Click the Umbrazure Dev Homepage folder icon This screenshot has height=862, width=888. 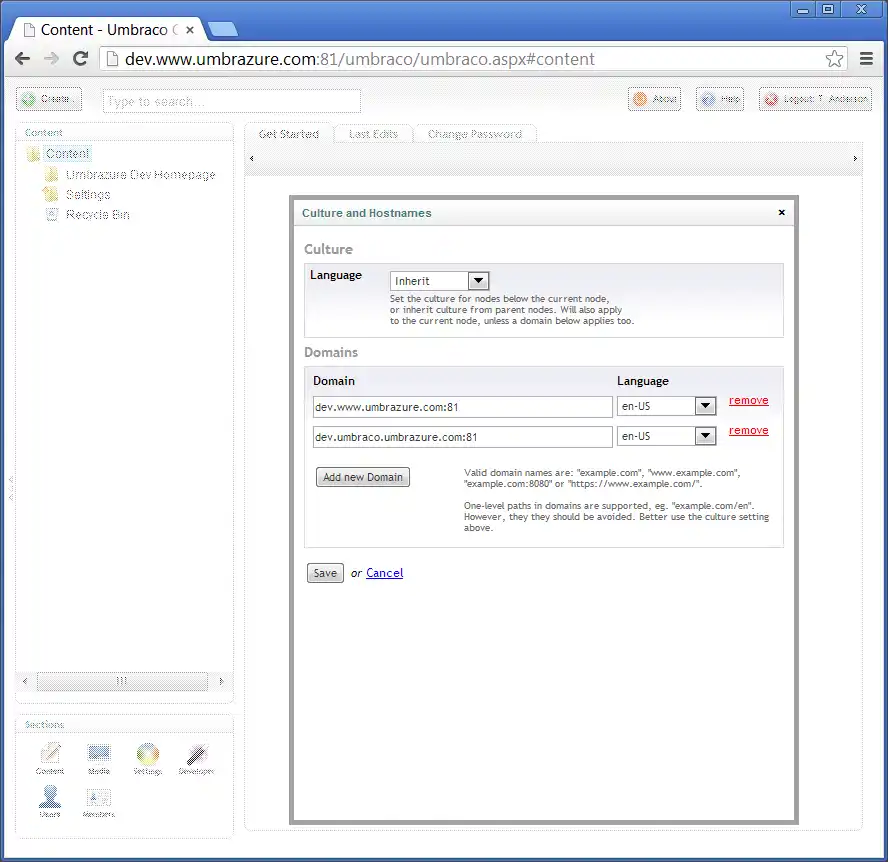click(51, 174)
